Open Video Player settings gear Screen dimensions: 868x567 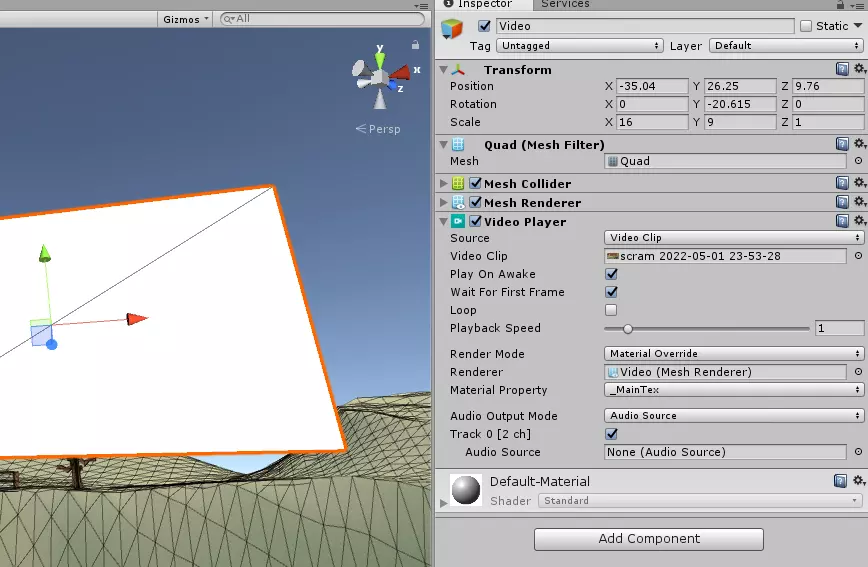[859, 221]
